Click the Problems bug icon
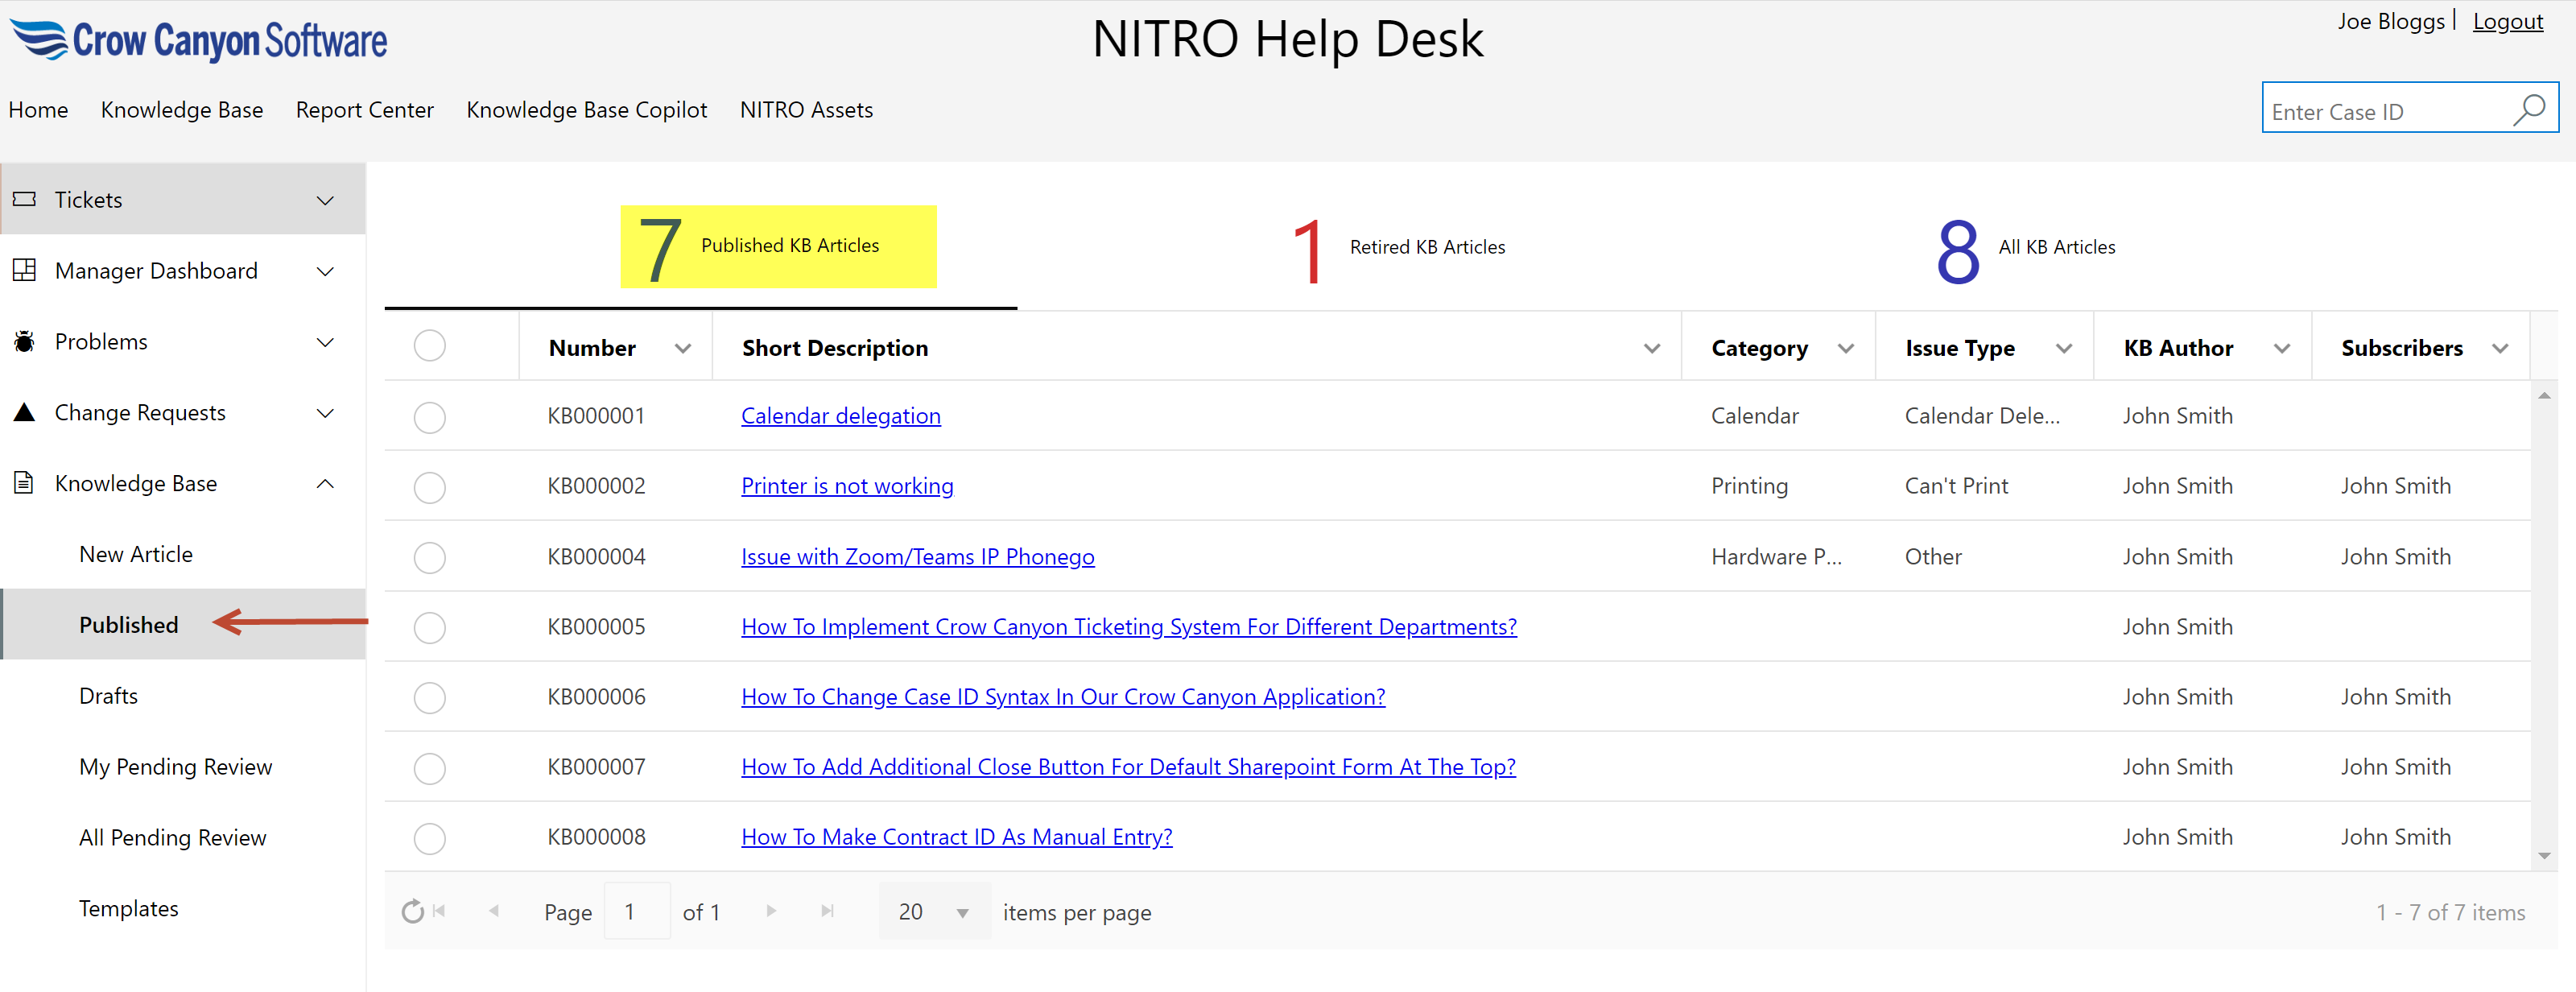The width and height of the screenshot is (2576, 992). point(25,341)
